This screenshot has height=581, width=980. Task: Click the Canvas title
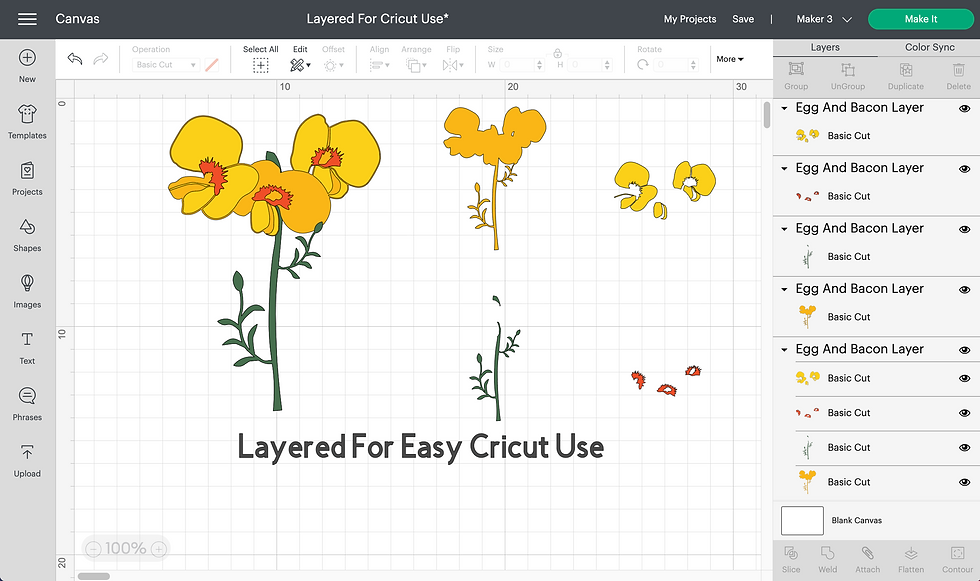[78, 19]
